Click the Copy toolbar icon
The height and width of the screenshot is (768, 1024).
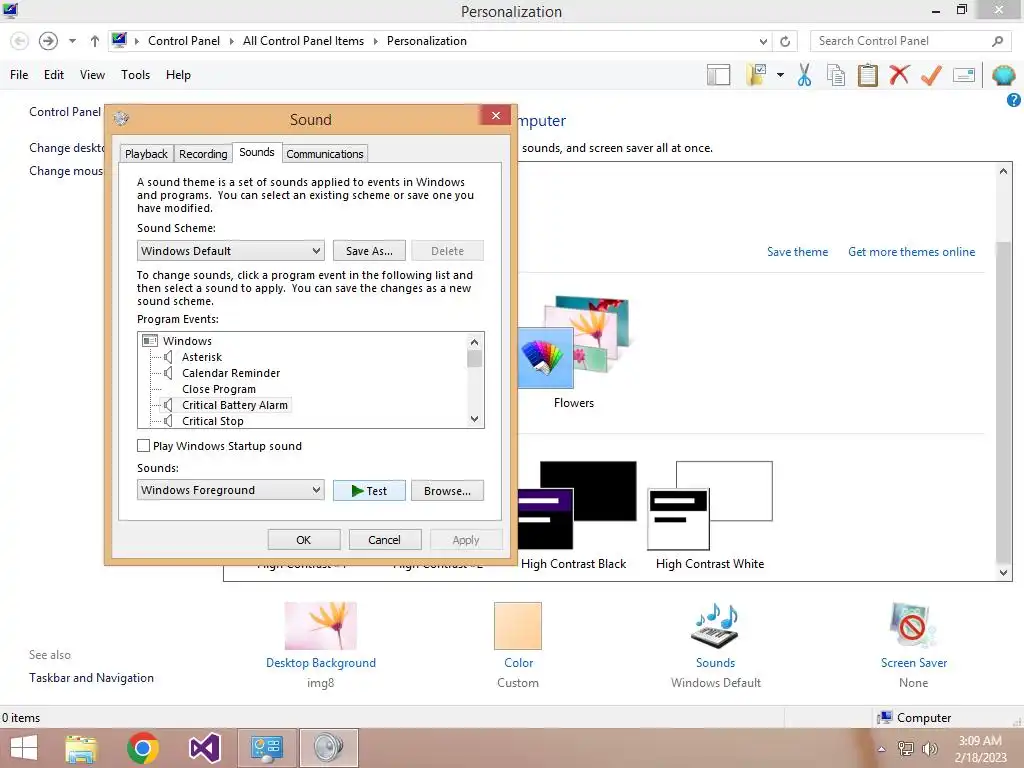[836, 75]
